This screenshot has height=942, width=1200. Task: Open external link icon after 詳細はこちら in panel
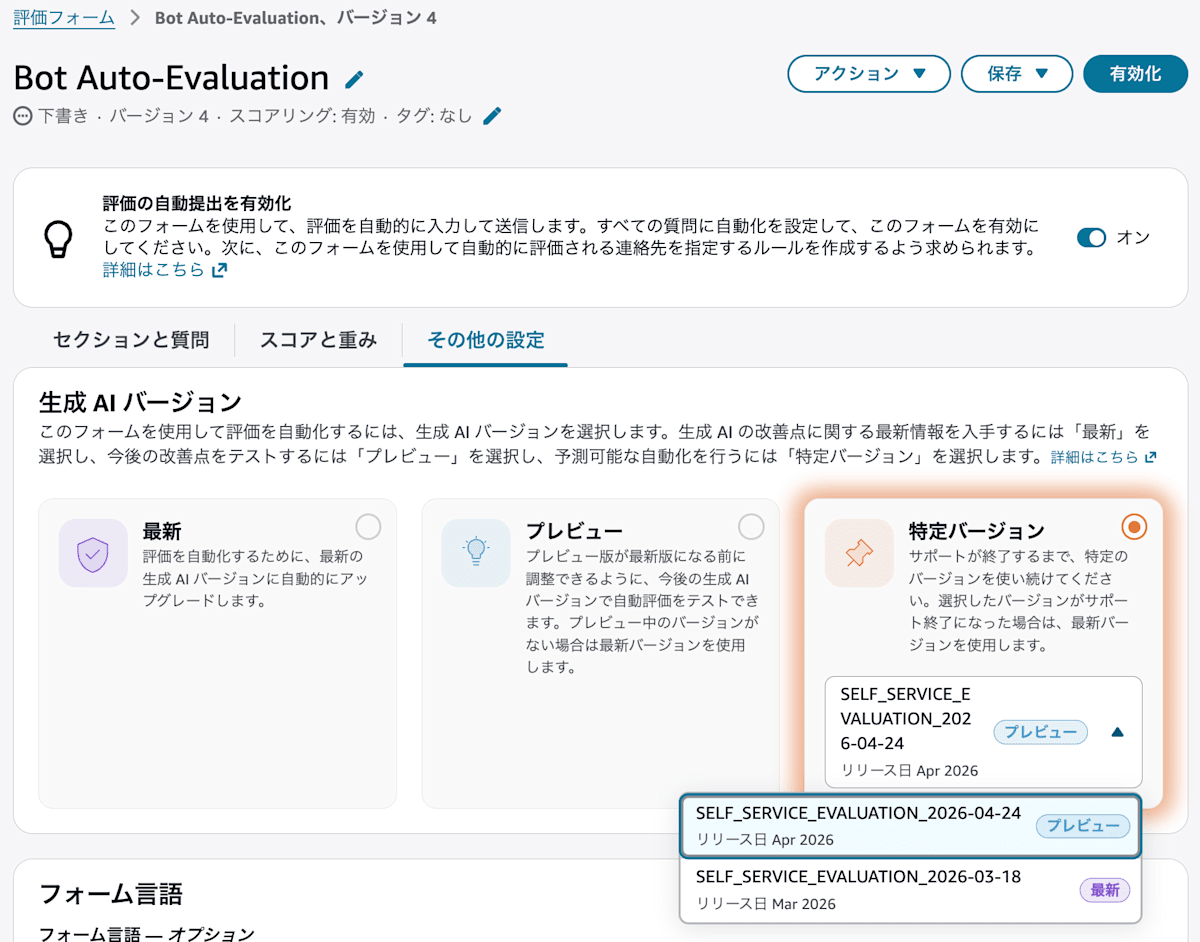pos(219,270)
